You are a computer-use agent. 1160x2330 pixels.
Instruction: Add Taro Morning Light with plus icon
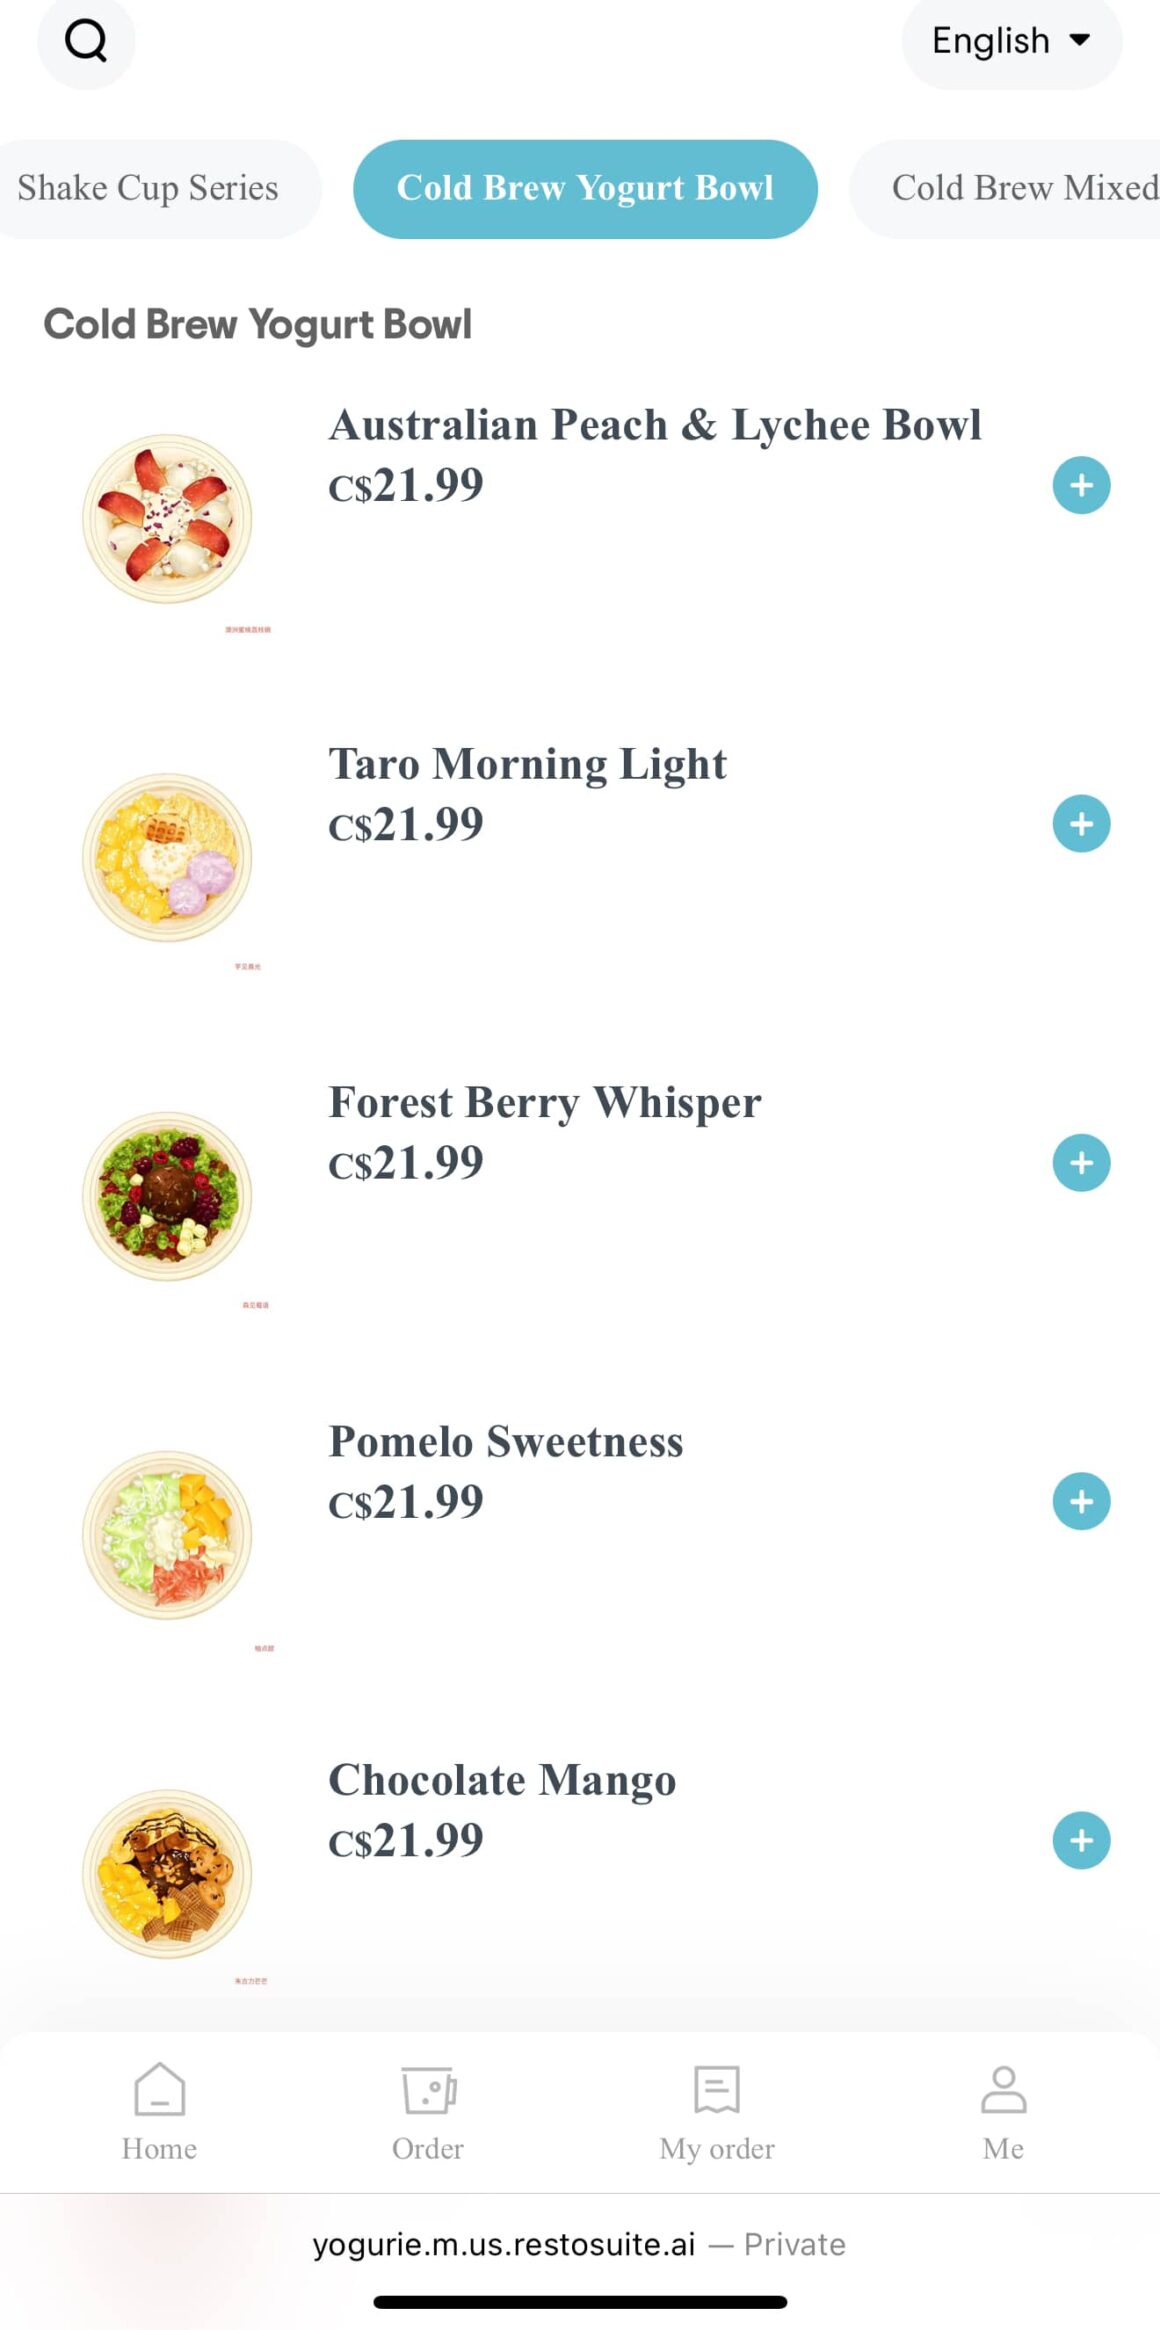tap(1081, 824)
